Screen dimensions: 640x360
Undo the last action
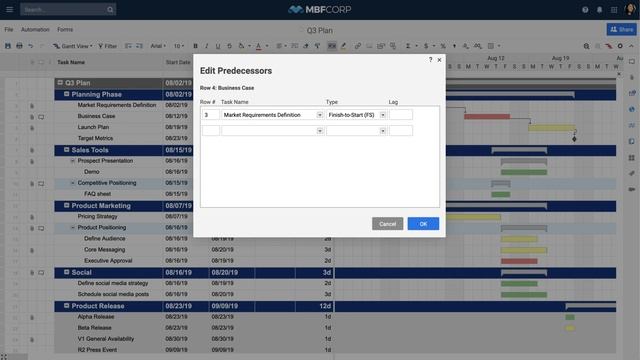(x=31, y=46)
